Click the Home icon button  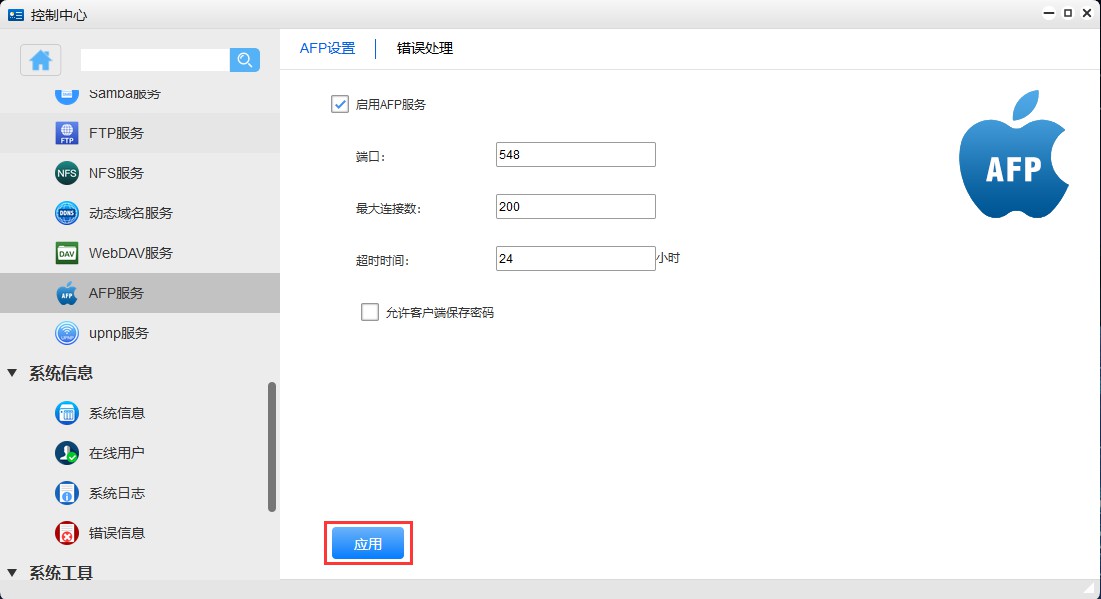(41, 60)
